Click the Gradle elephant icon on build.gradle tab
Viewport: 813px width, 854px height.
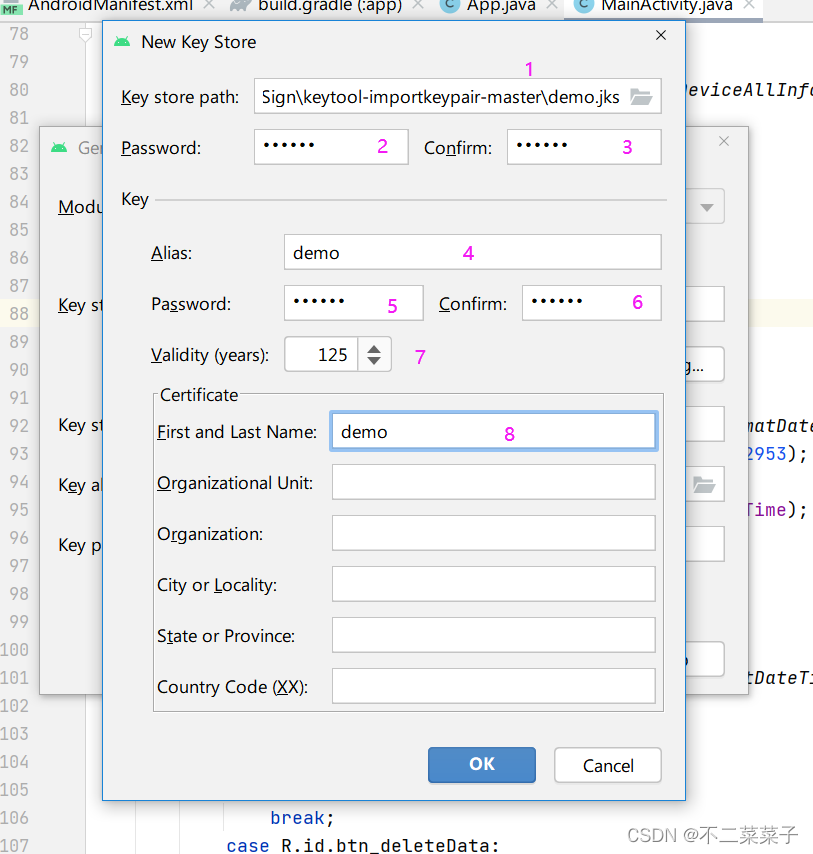click(x=237, y=7)
